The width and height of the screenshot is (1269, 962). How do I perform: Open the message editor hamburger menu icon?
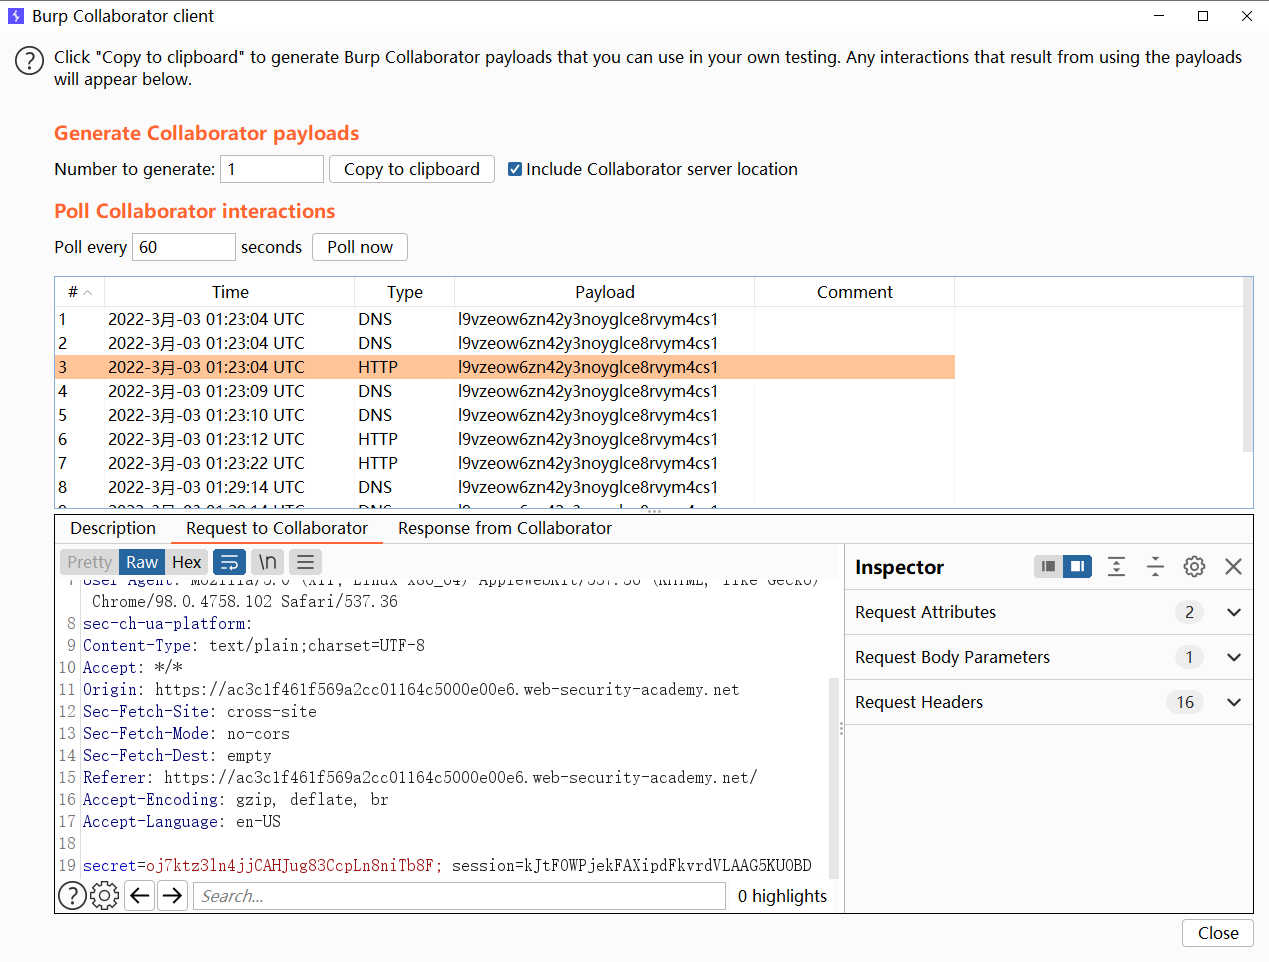[306, 562]
